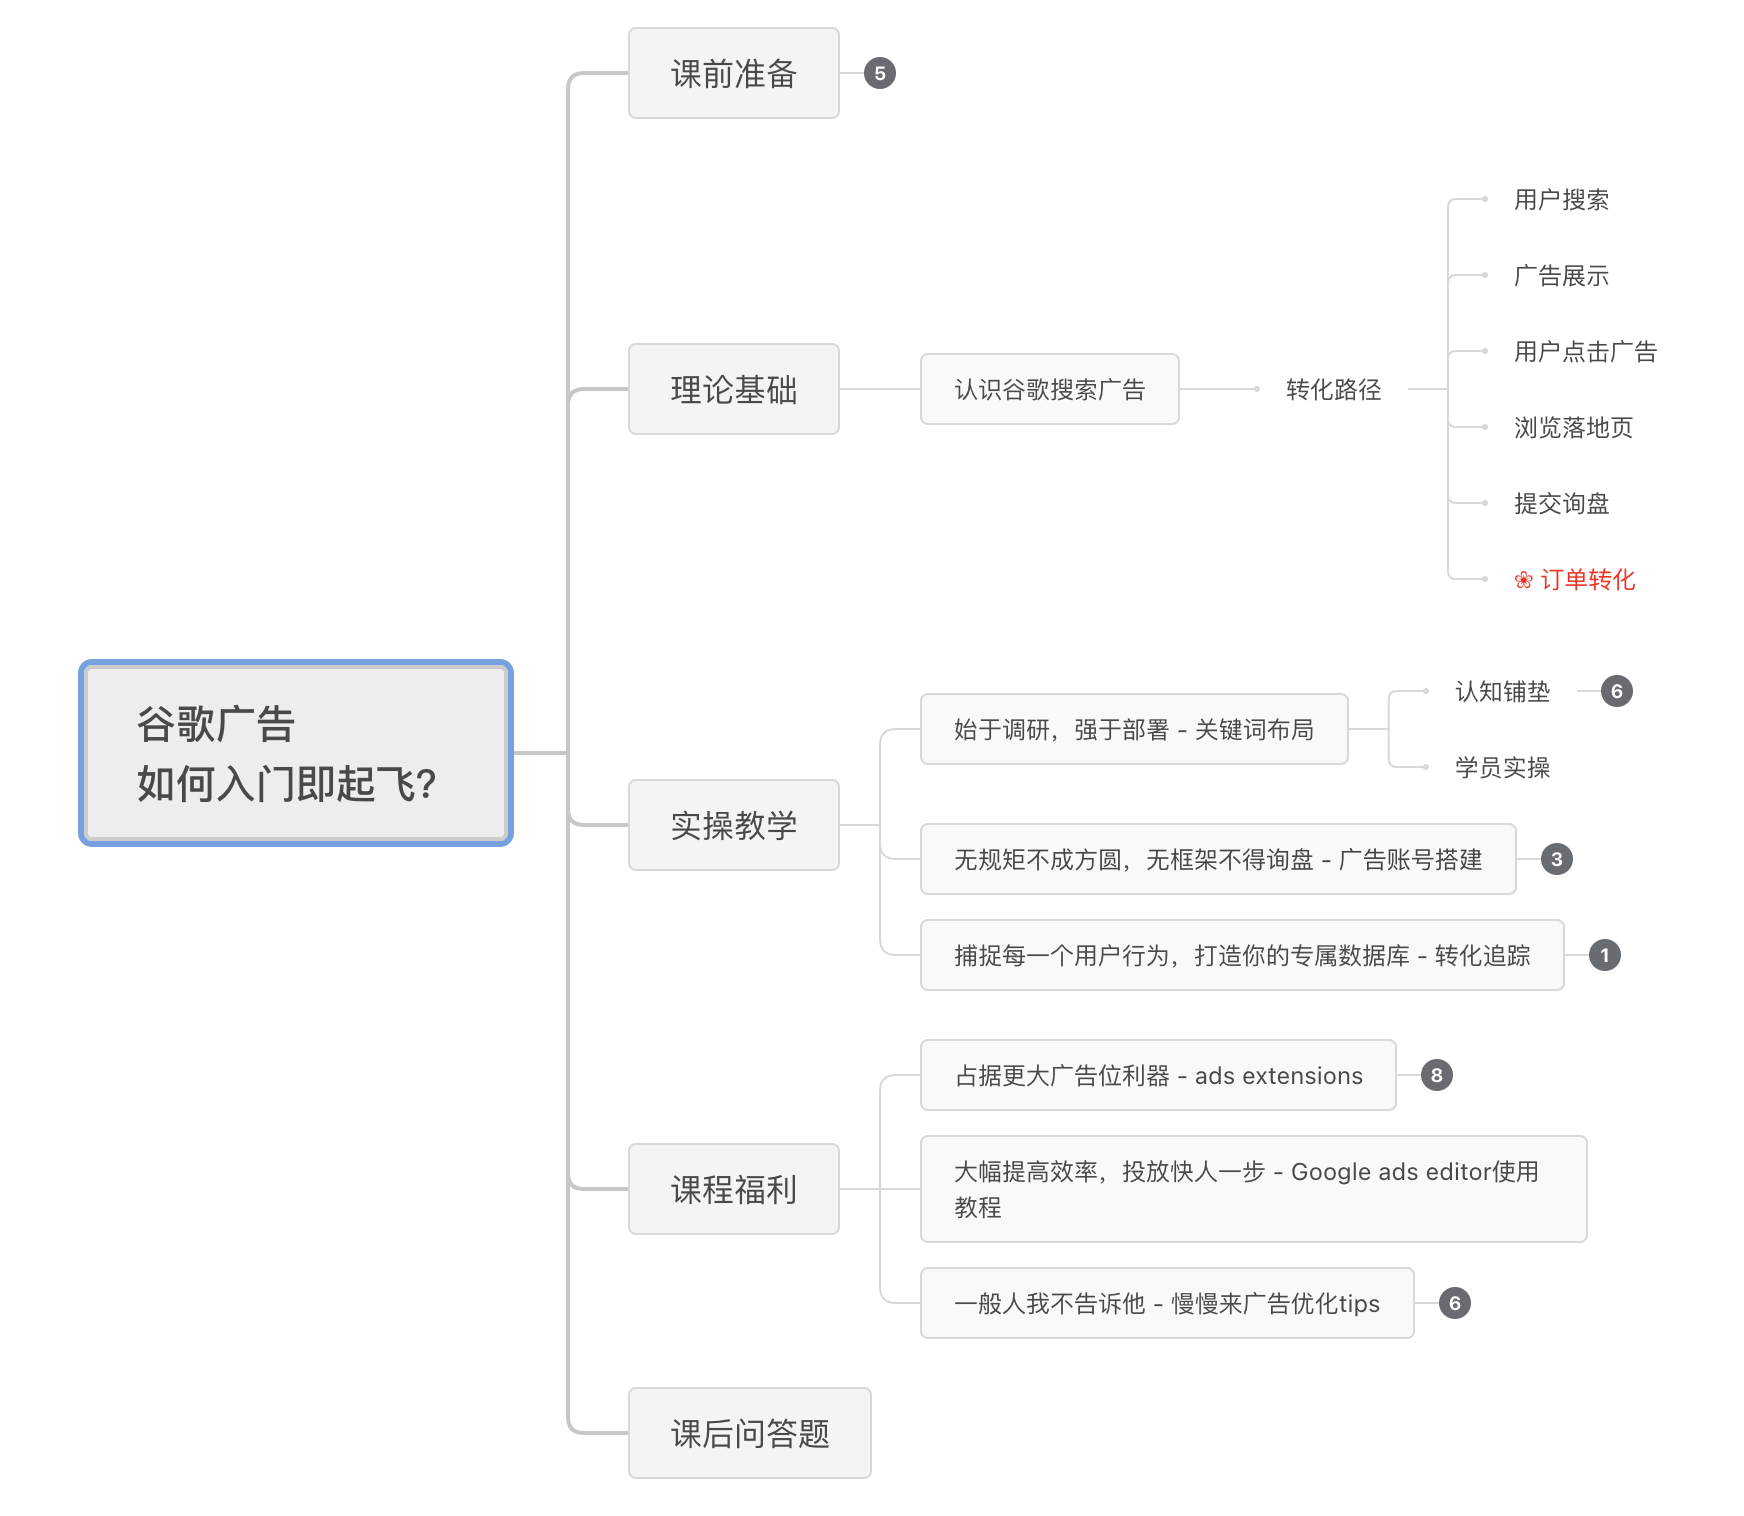Viewport: 1744px width, 1516px height.
Task: Expand the 认知铺垫 badge showing 6
Action: [1616, 691]
